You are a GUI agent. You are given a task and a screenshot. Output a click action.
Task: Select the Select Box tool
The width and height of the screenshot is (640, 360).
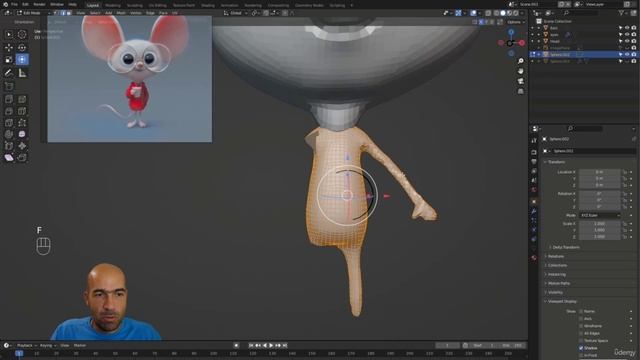9,35
